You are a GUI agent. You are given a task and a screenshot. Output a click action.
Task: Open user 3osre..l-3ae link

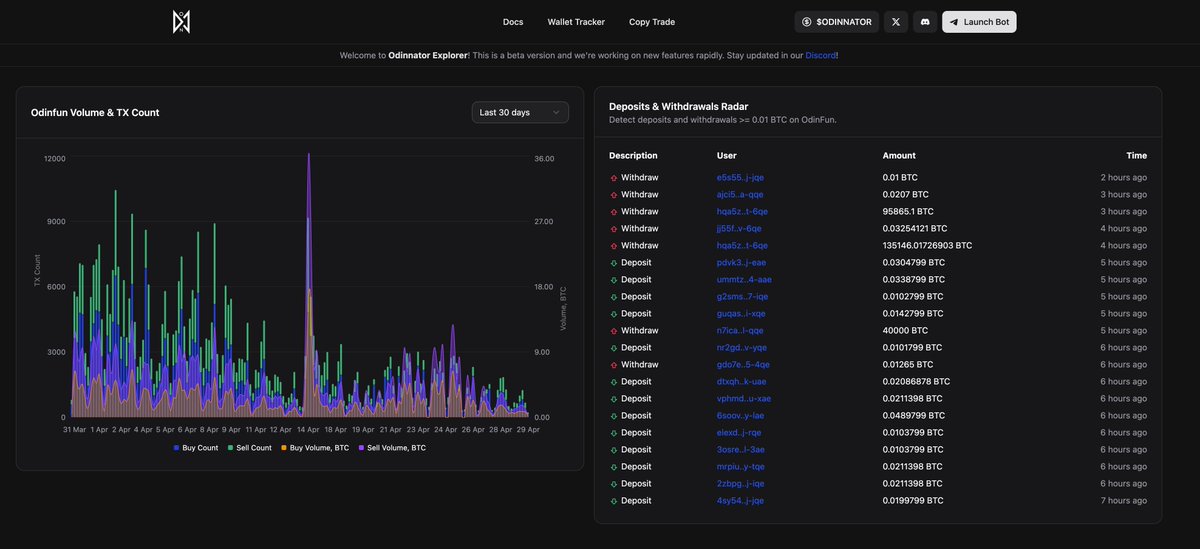click(741, 450)
